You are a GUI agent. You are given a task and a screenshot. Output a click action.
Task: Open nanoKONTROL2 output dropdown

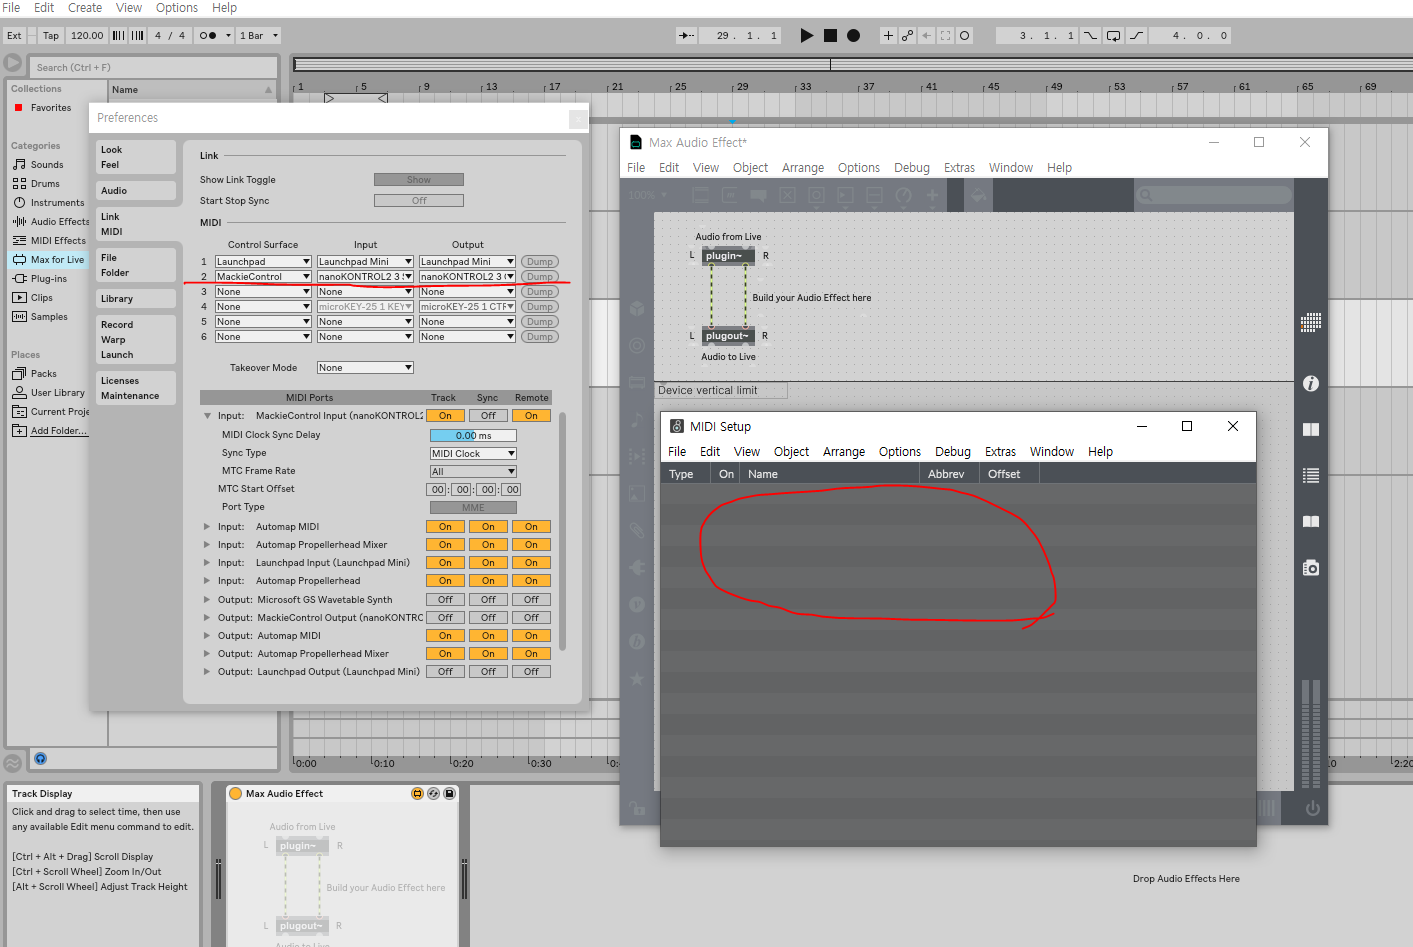pyautogui.click(x=467, y=276)
